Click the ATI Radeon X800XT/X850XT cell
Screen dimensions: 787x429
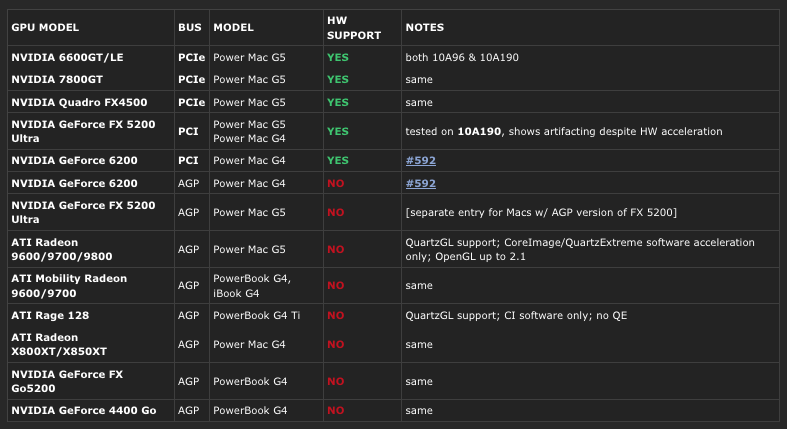[x=58, y=344]
